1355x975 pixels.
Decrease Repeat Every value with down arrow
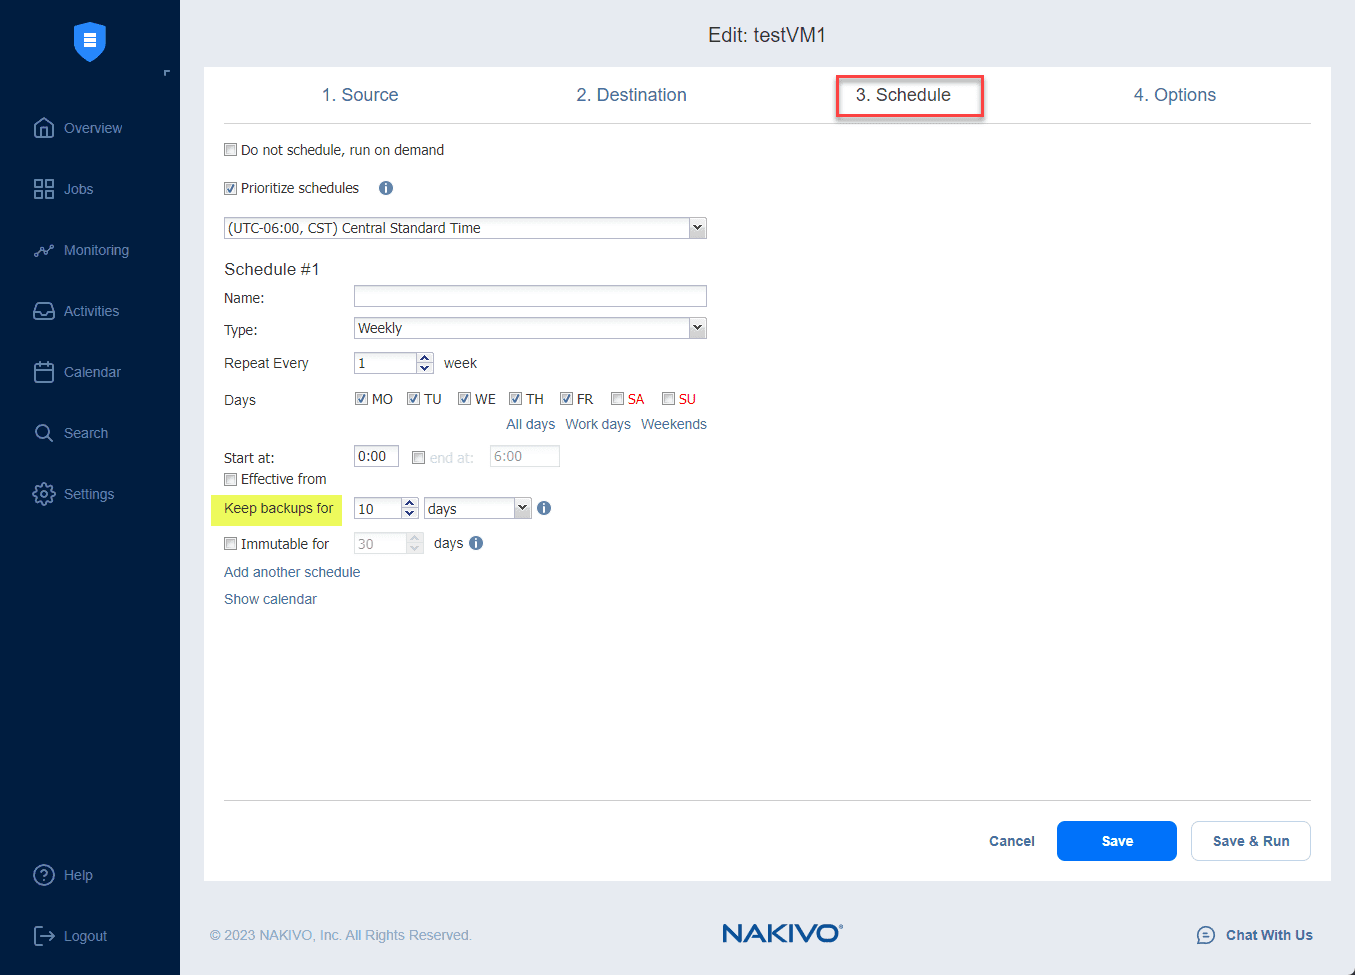pos(425,368)
